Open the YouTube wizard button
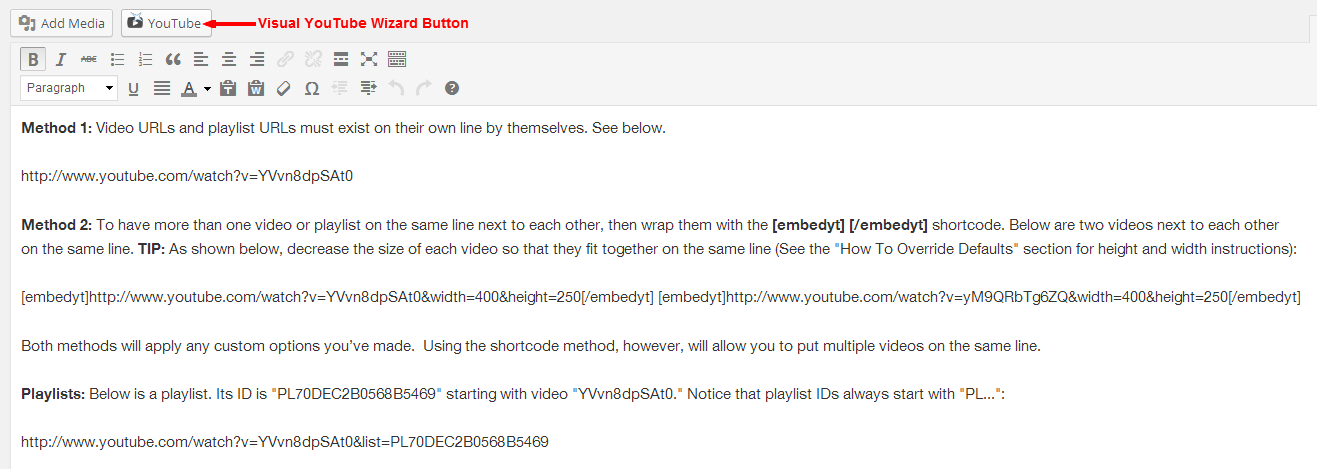 click(167, 23)
